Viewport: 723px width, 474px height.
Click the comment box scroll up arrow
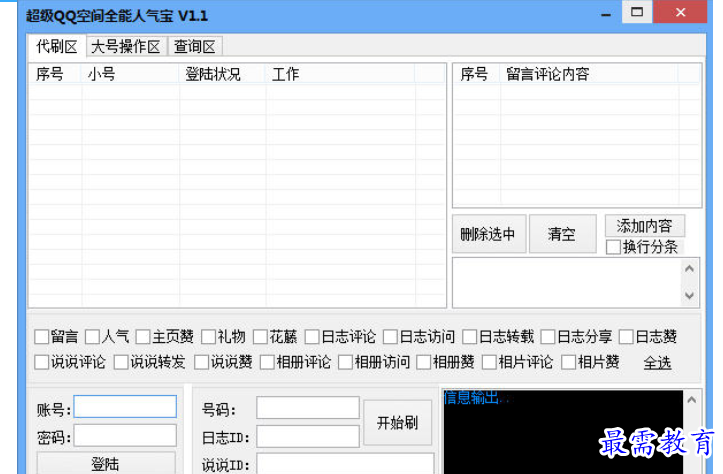click(690, 268)
